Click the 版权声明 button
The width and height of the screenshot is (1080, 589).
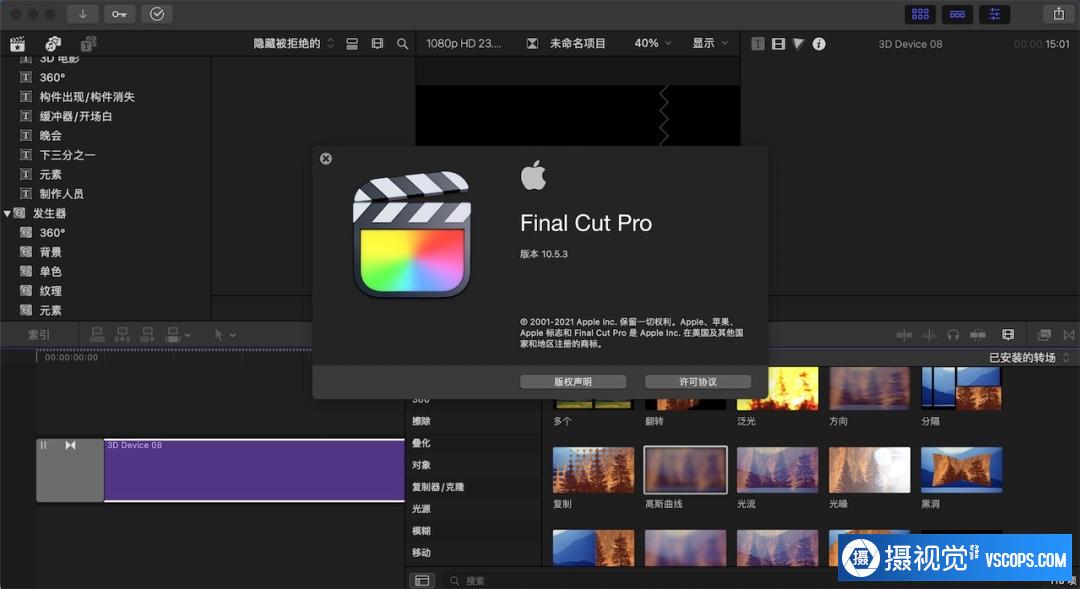coord(573,382)
